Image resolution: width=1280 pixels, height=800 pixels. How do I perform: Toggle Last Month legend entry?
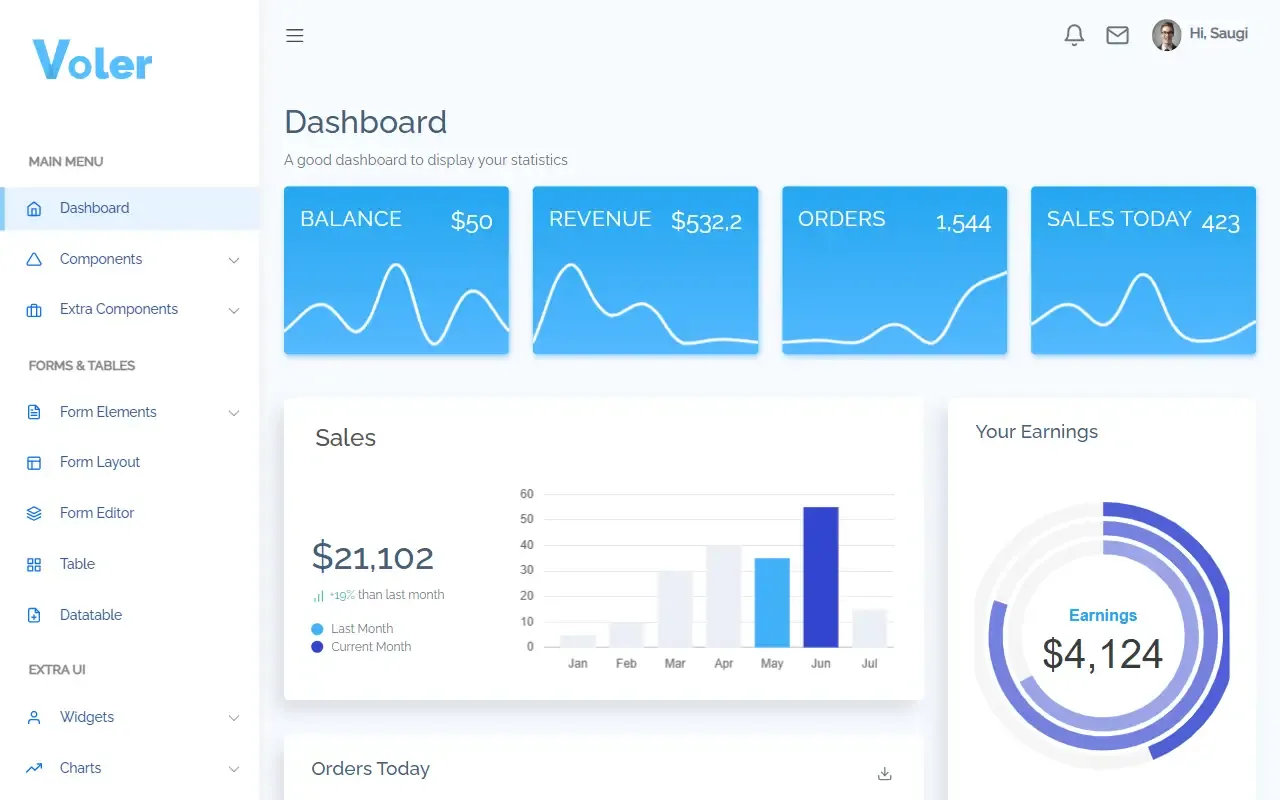(352, 629)
